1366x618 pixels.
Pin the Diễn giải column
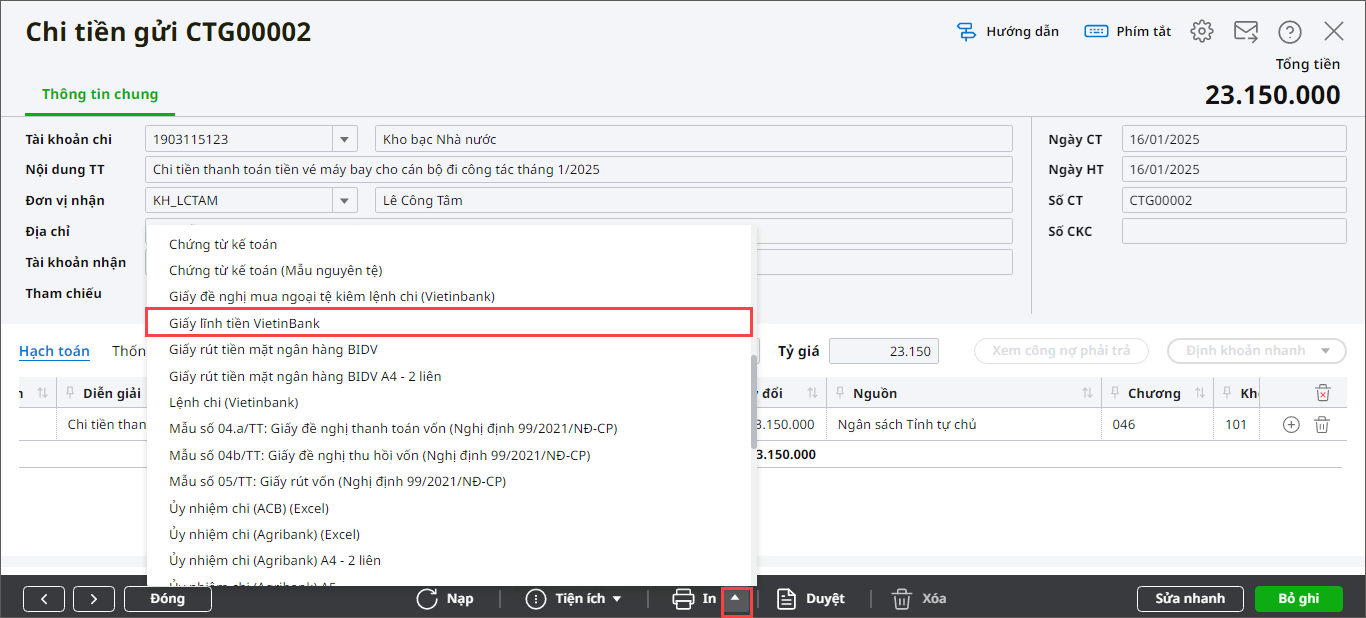coord(71,393)
